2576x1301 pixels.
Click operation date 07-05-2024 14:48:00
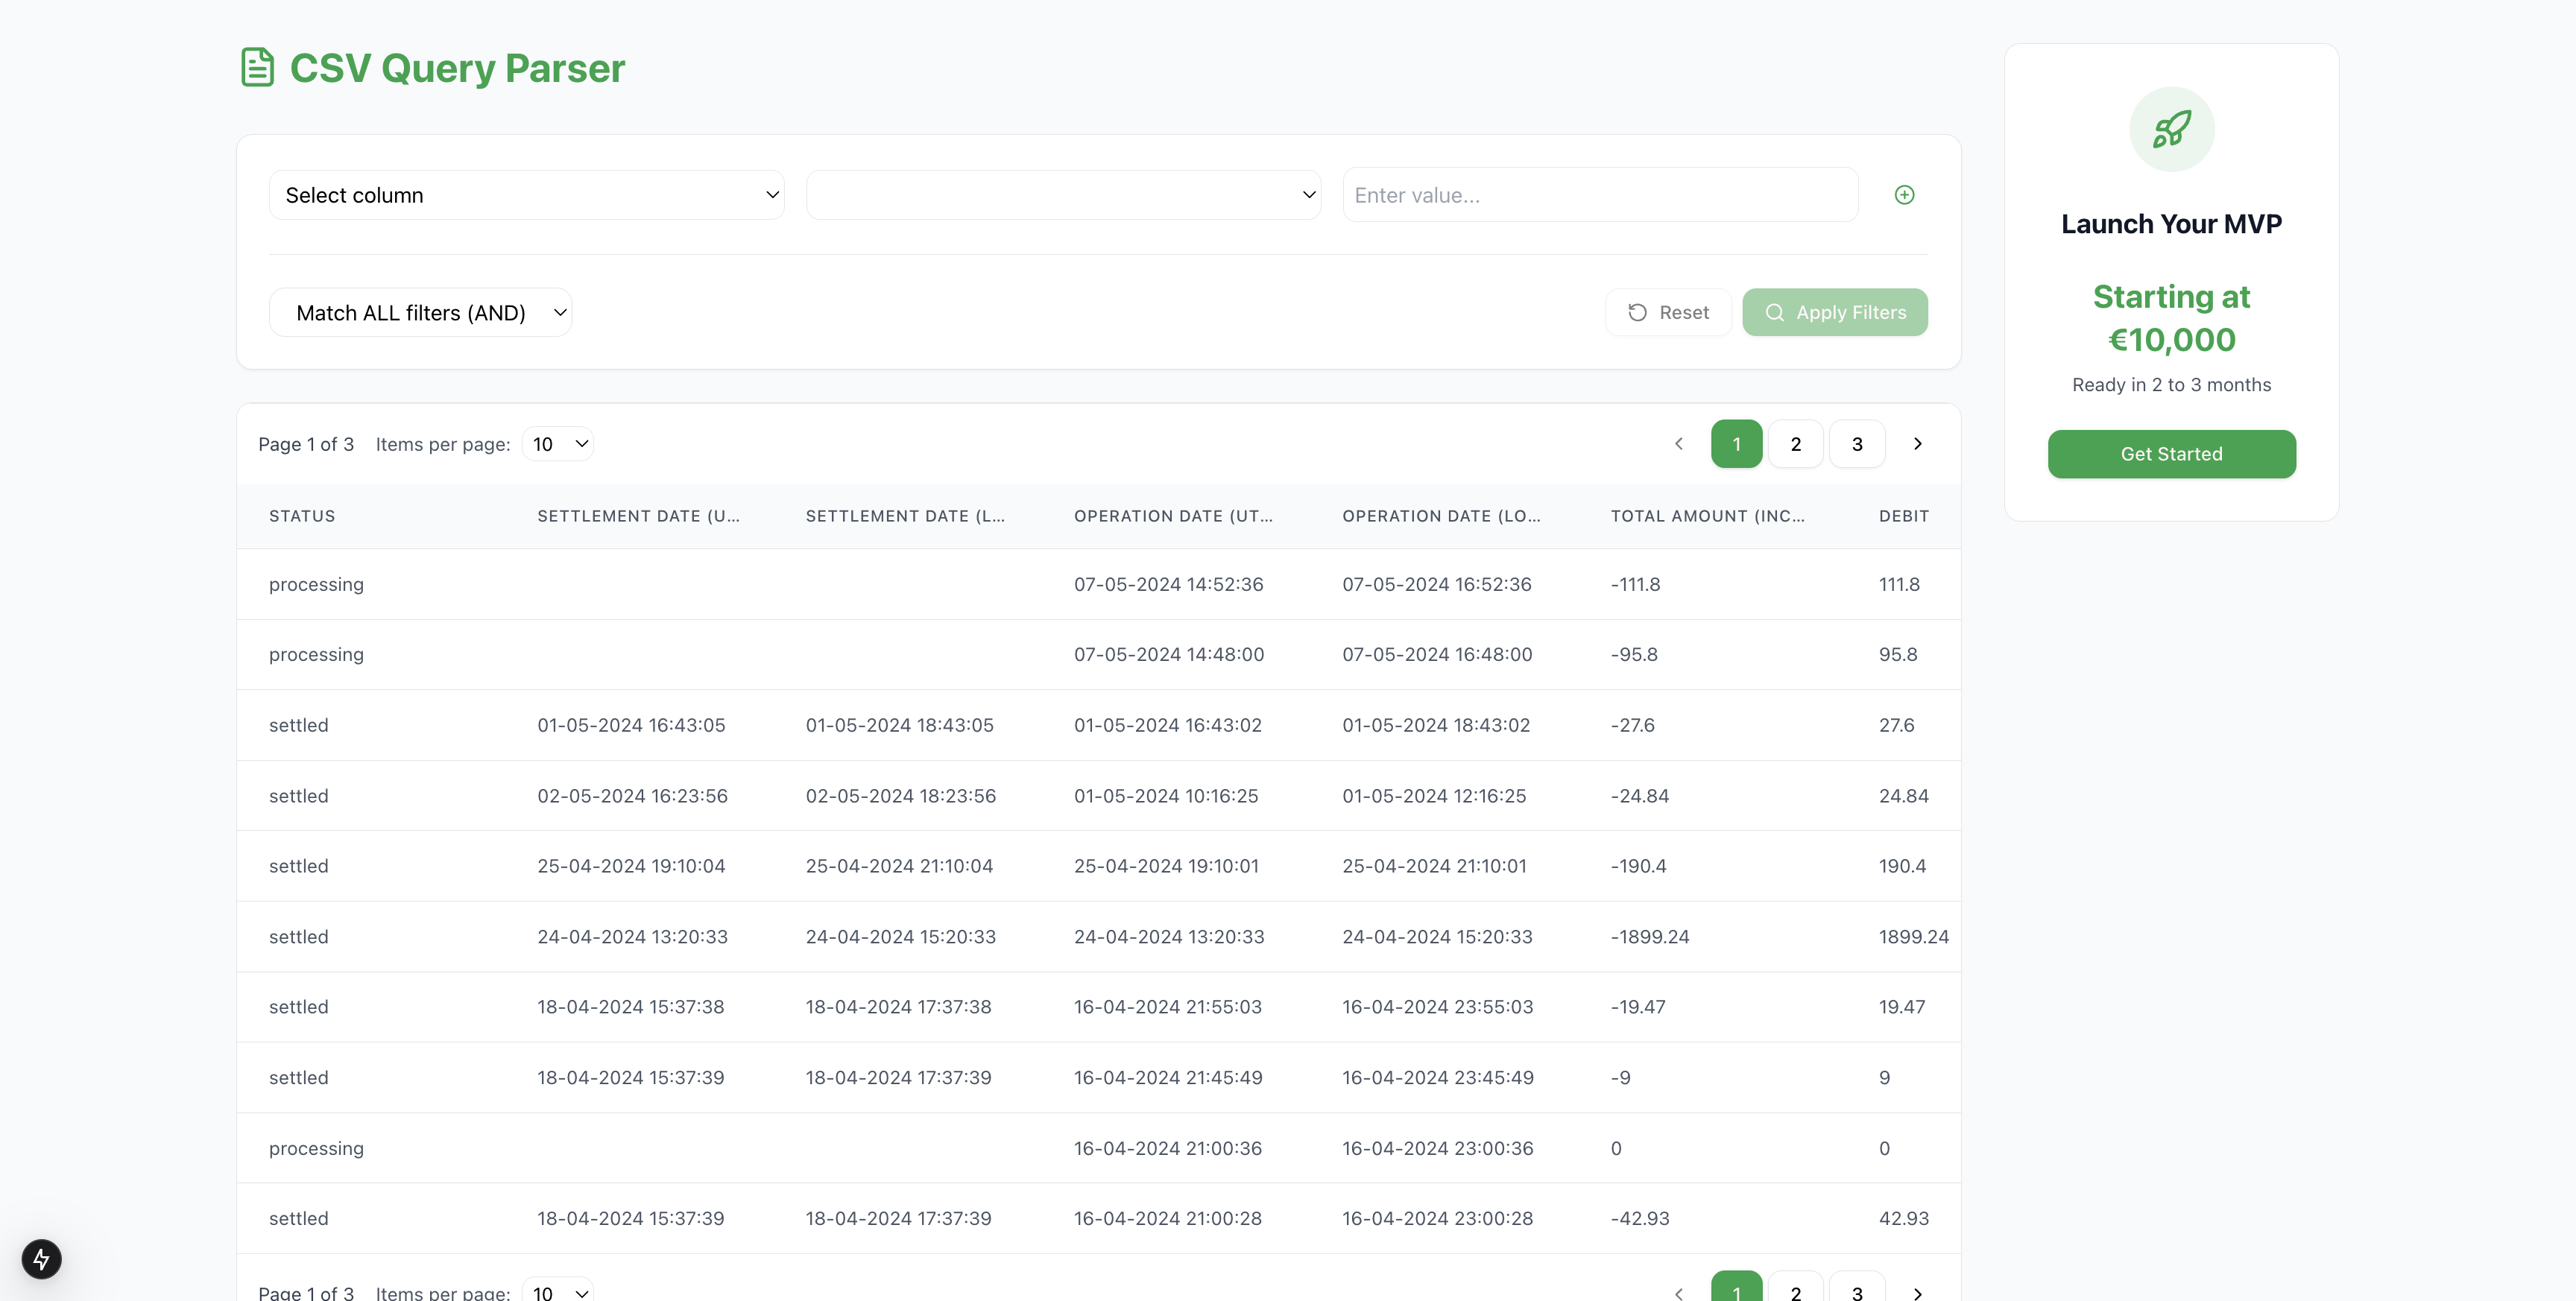[1169, 654]
